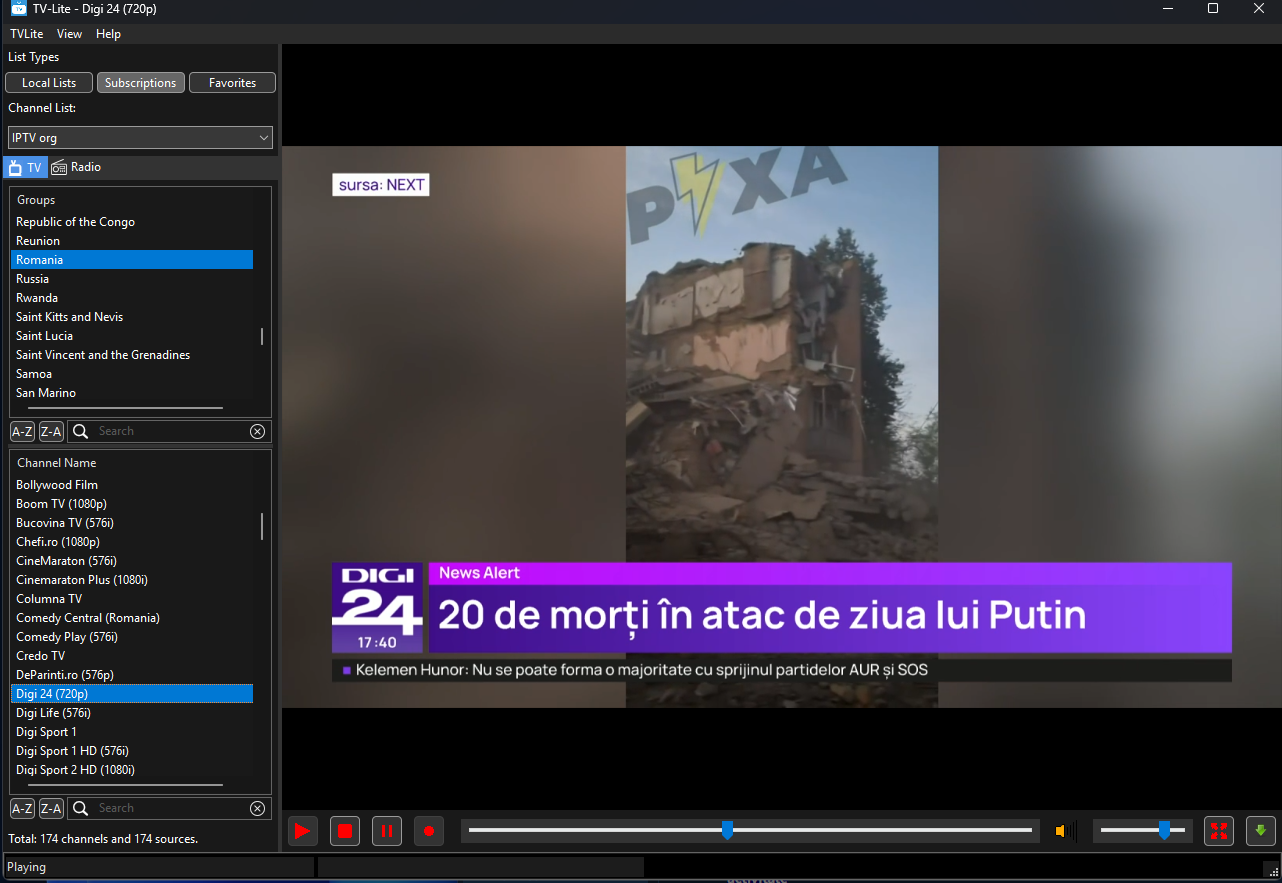Image resolution: width=1282 pixels, height=883 pixels.
Task: Open the IPTV org channel list dropdown
Action: click(140, 138)
